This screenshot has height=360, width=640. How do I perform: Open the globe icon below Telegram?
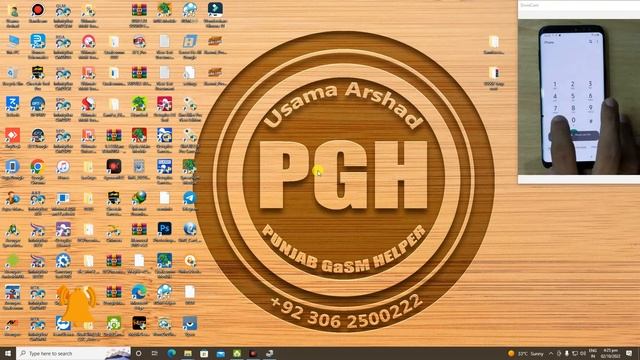point(189,229)
